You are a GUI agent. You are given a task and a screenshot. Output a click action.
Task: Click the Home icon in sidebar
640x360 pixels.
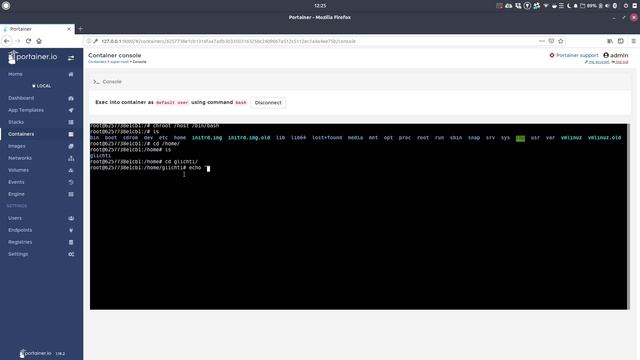coord(71,74)
